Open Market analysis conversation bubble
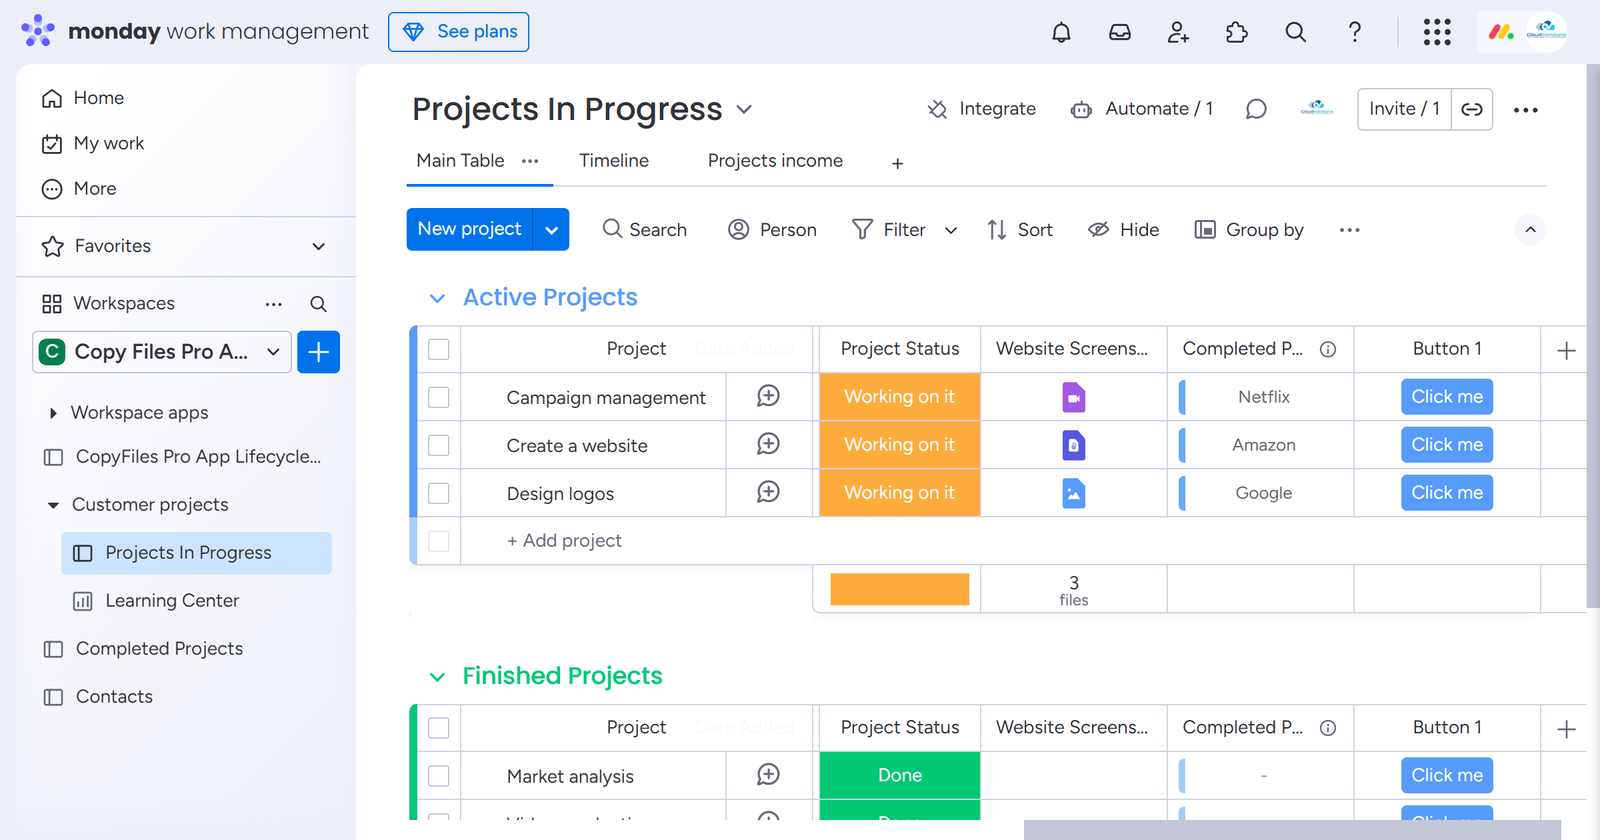Screen dimensions: 1600x840 [768, 775]
